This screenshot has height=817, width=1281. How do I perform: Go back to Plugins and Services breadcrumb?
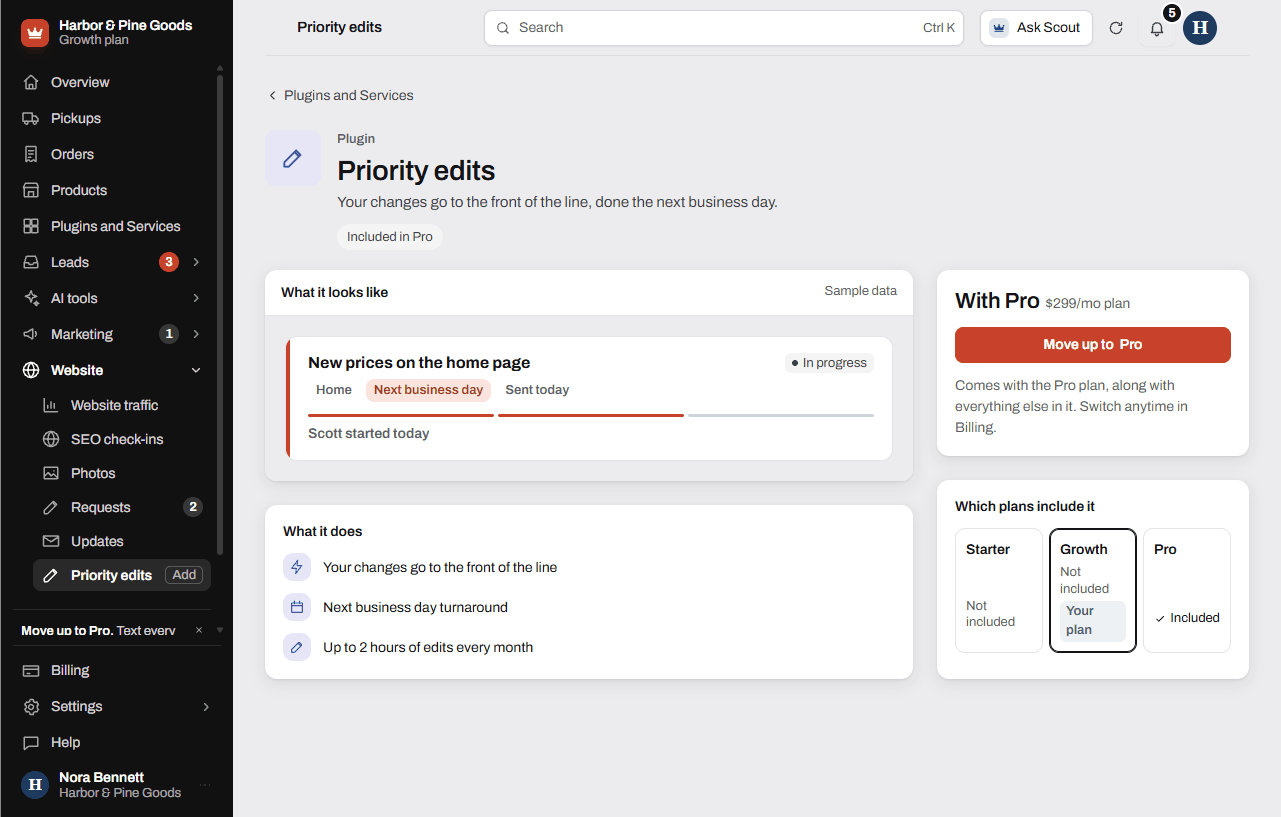point(341,95)
